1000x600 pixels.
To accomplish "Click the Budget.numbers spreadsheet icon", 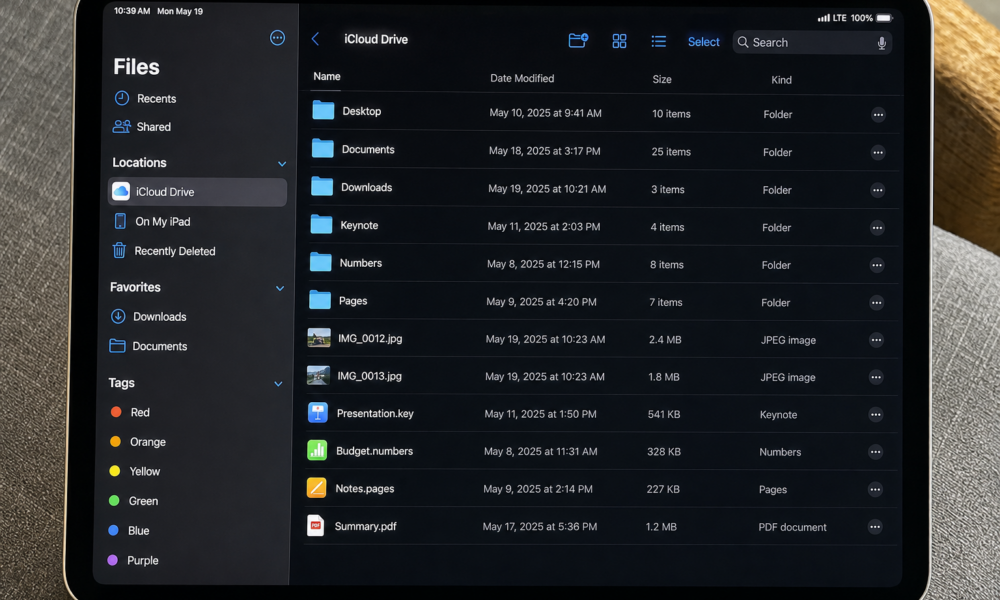I will click(317, 450).
